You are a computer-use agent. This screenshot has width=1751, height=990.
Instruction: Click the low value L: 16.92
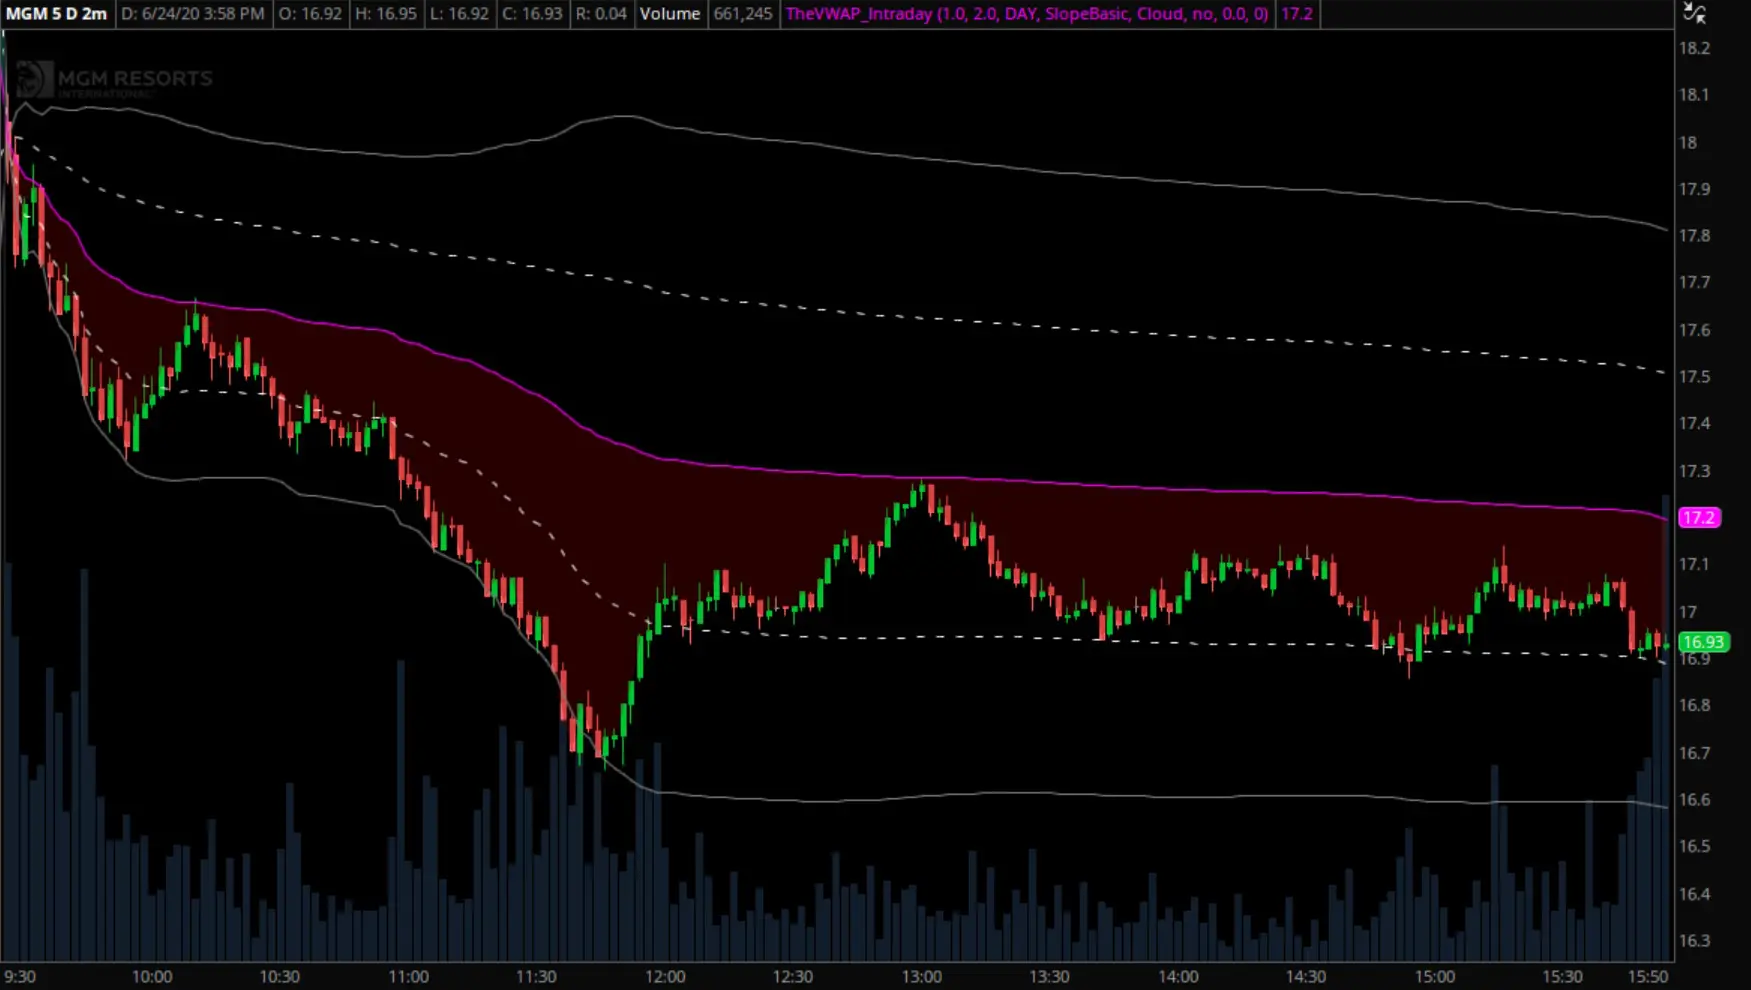[x=459, y=14]
